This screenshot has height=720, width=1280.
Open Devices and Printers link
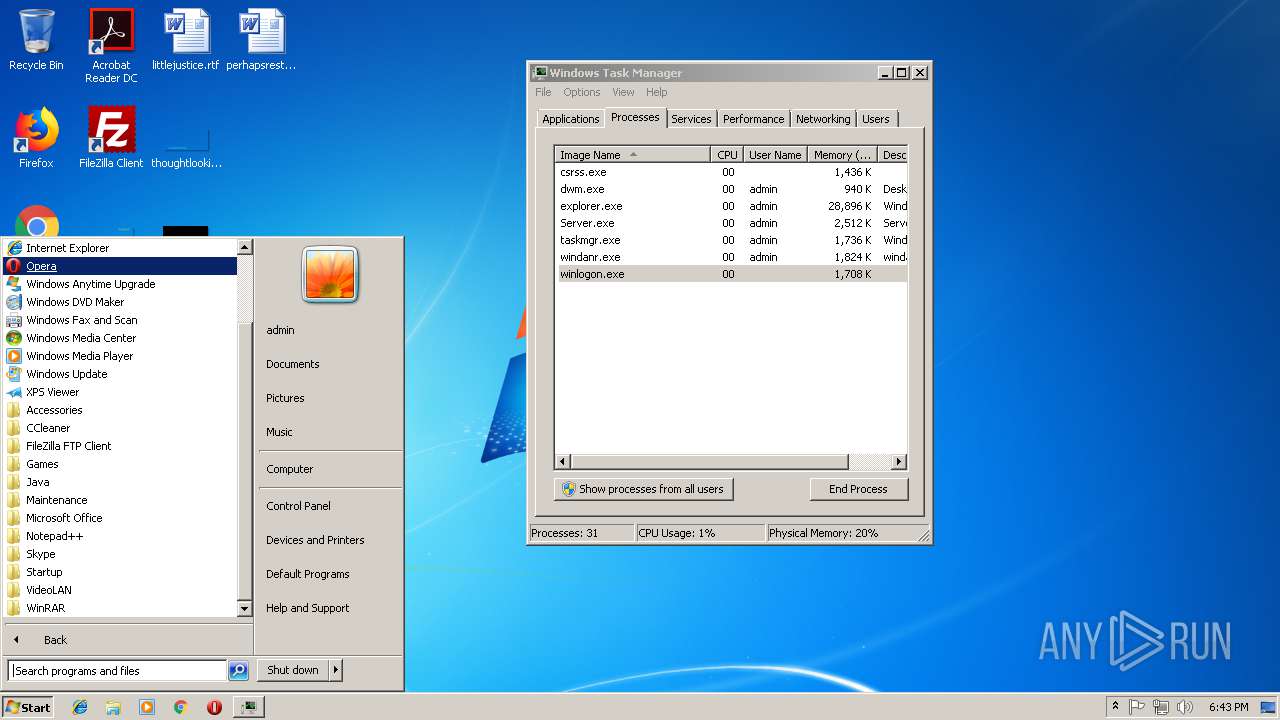315,540
